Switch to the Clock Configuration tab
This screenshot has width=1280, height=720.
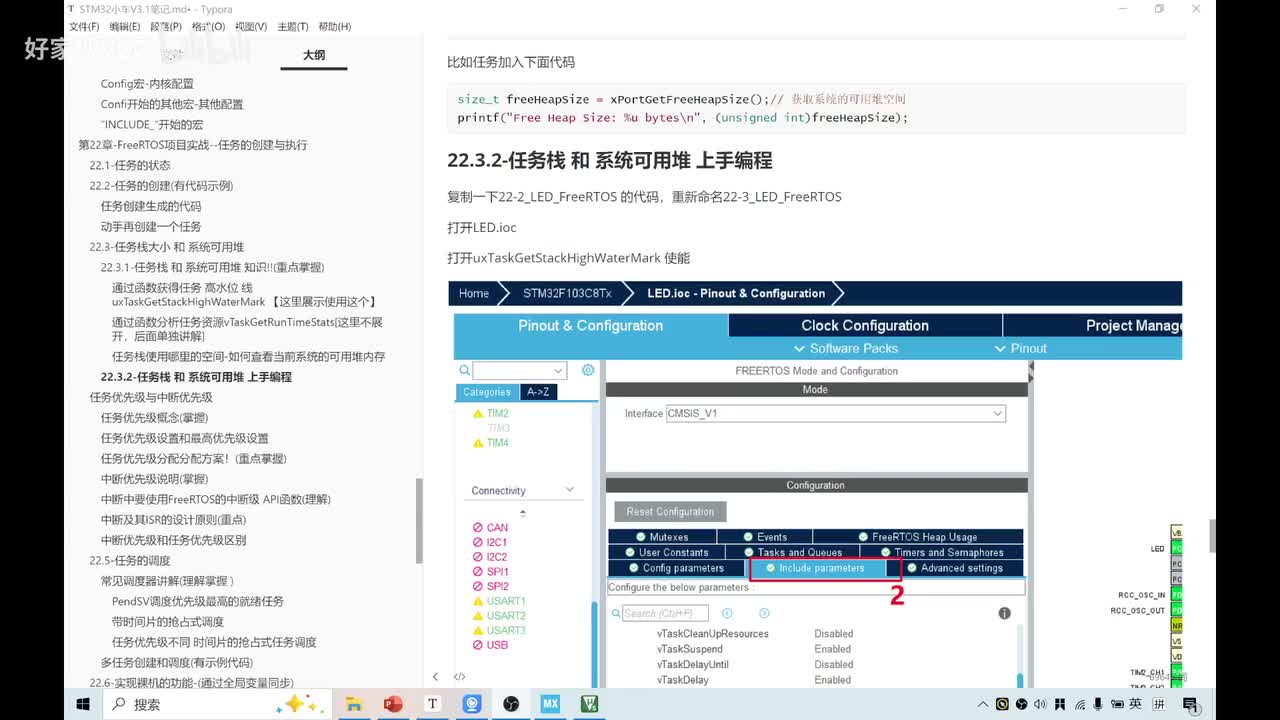(865, 325)
